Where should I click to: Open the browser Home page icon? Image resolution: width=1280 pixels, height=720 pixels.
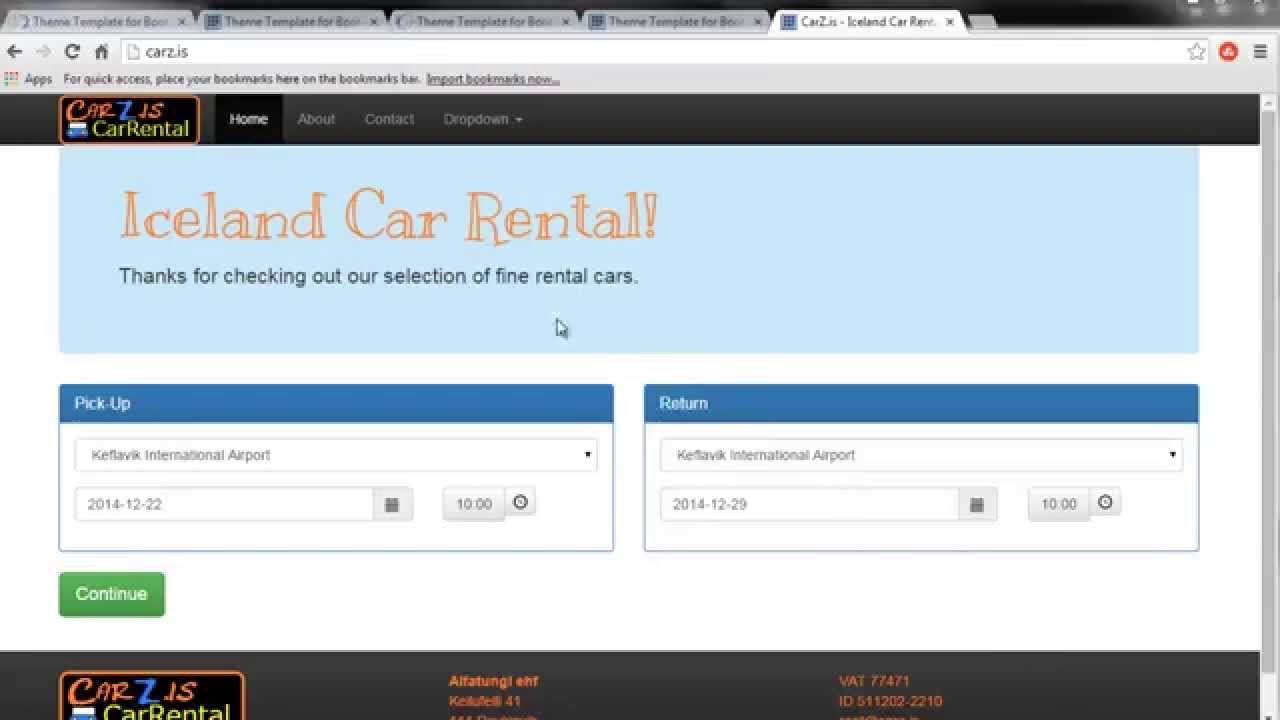pos(101,52)
